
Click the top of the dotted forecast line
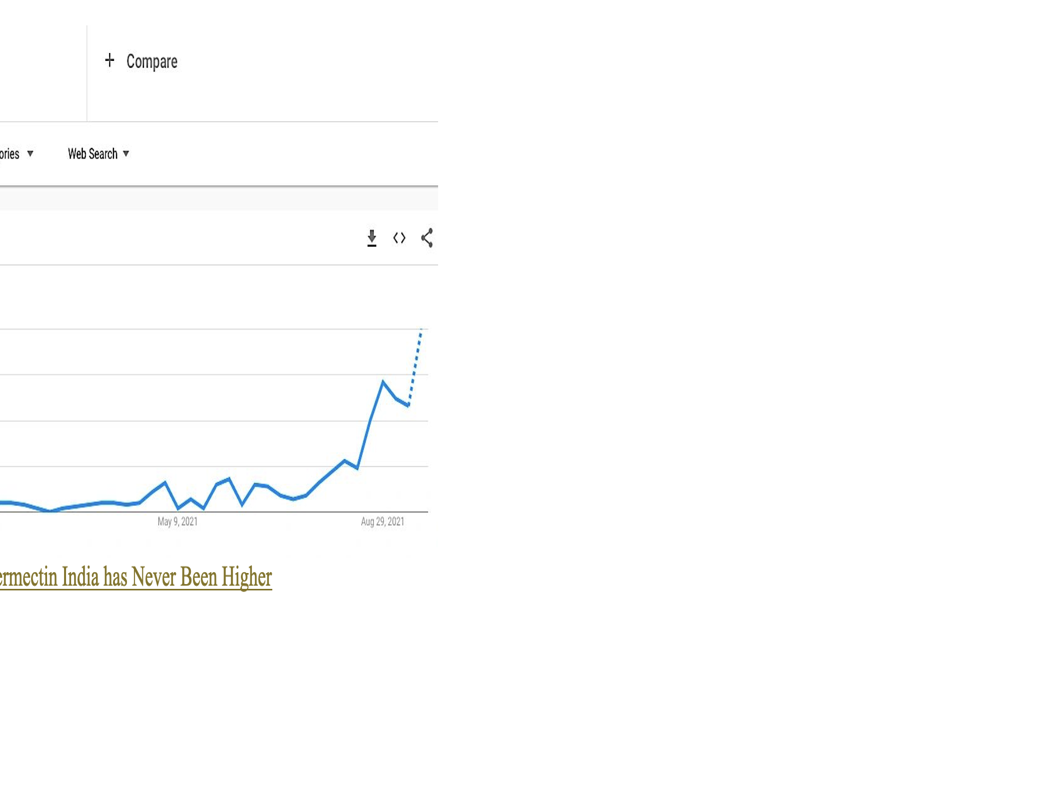(x=421, y=330)
